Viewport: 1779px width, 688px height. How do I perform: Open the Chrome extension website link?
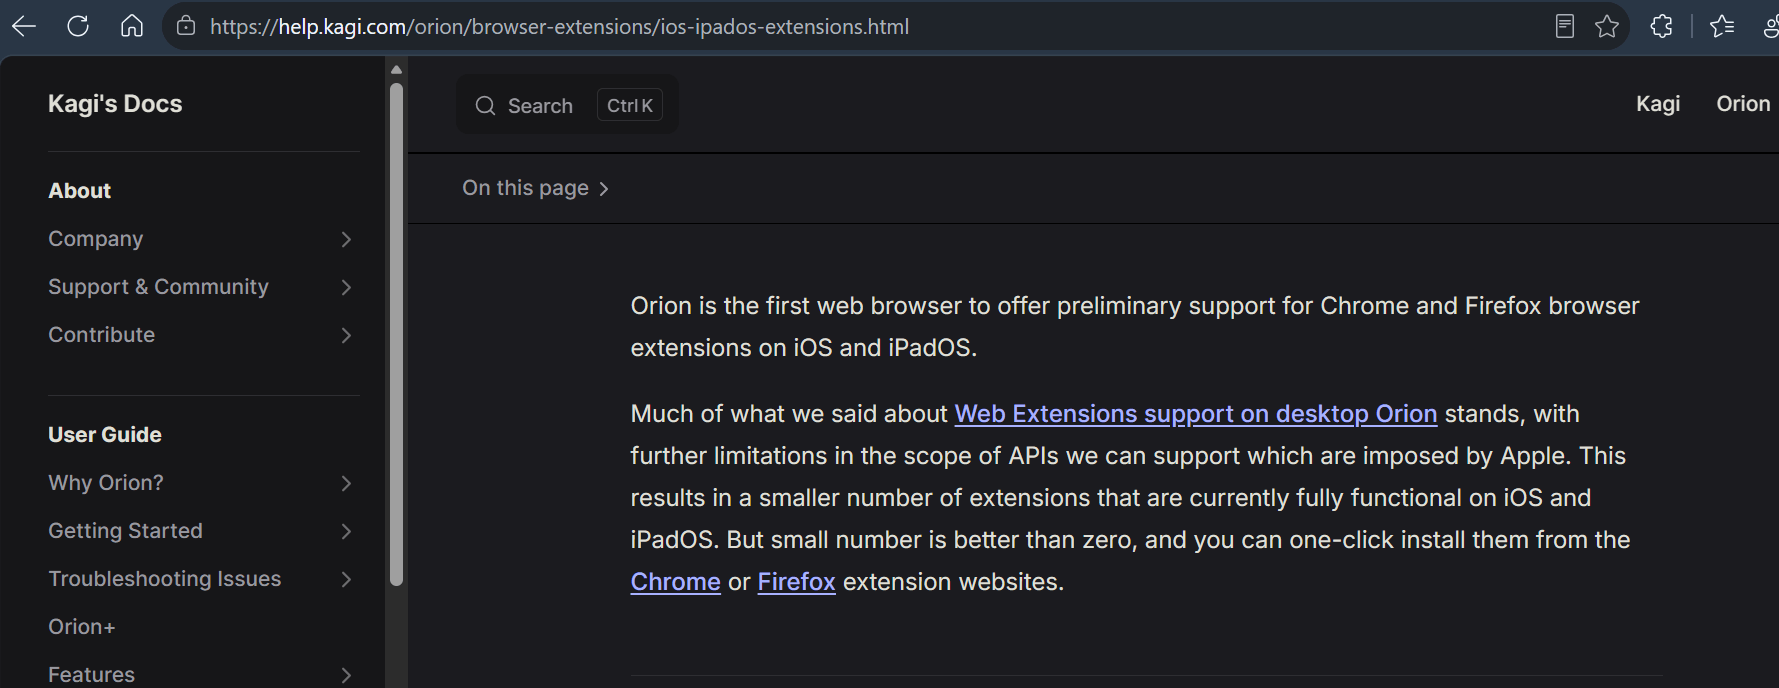[675, 582]
